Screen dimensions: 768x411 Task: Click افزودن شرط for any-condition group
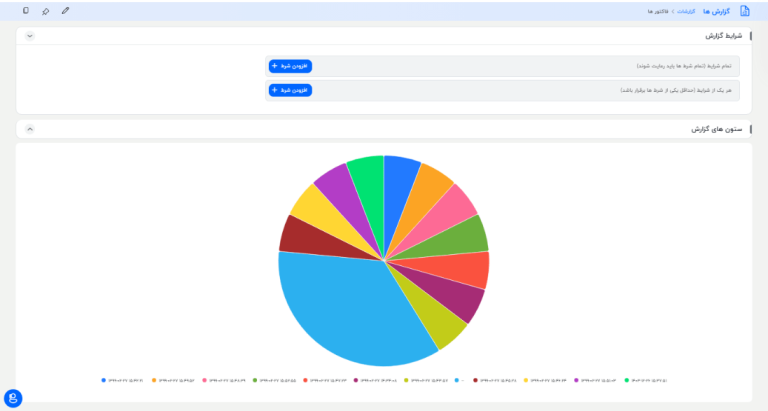290,90
